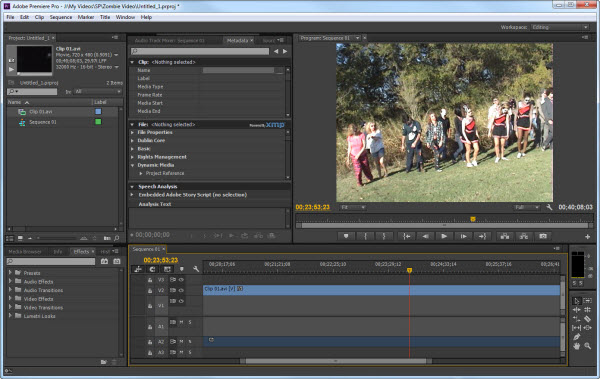This screenshot has width=600, height=379.
Task: Select Clip 01.avi in Project panel
Action: tap(41, 112)
